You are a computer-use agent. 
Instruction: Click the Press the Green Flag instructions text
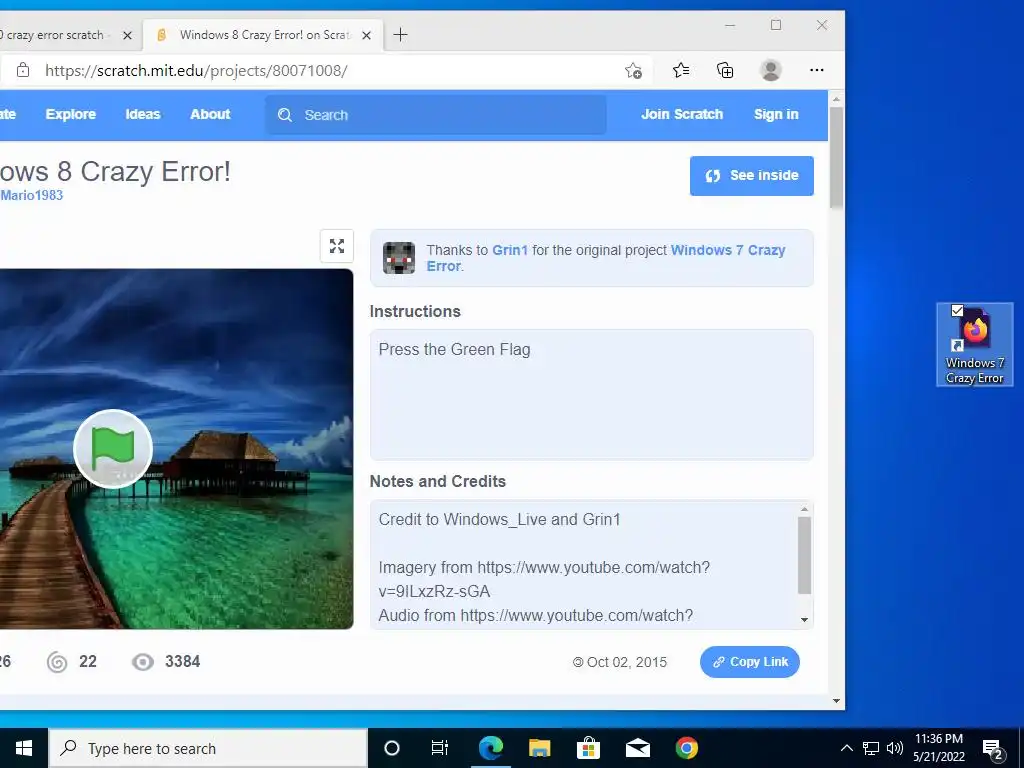coord(455,349)
